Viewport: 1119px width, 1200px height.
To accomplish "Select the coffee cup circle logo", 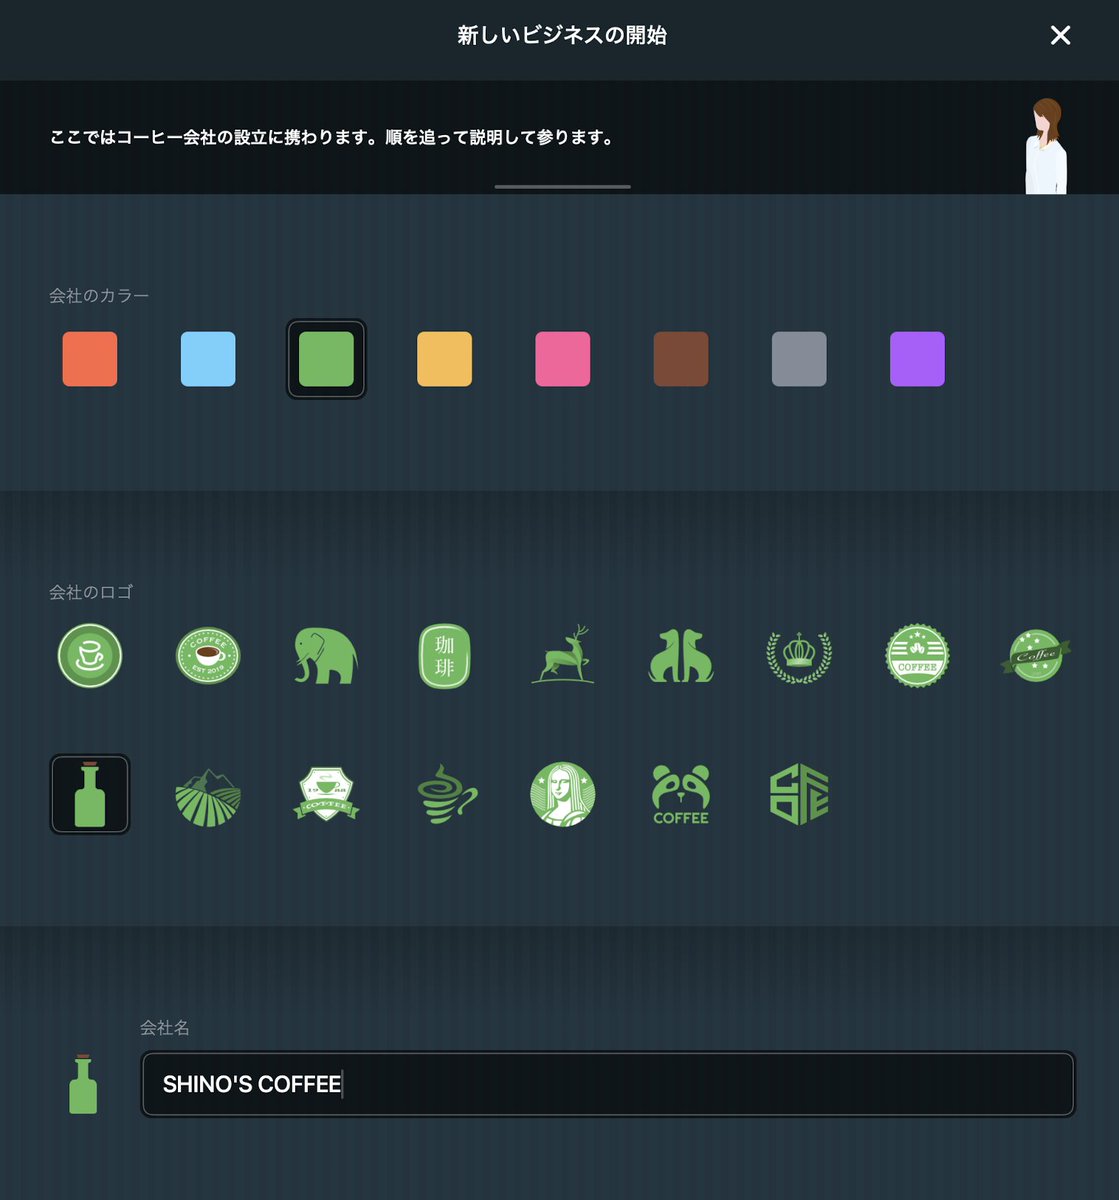I will click(x=90, y=656).
